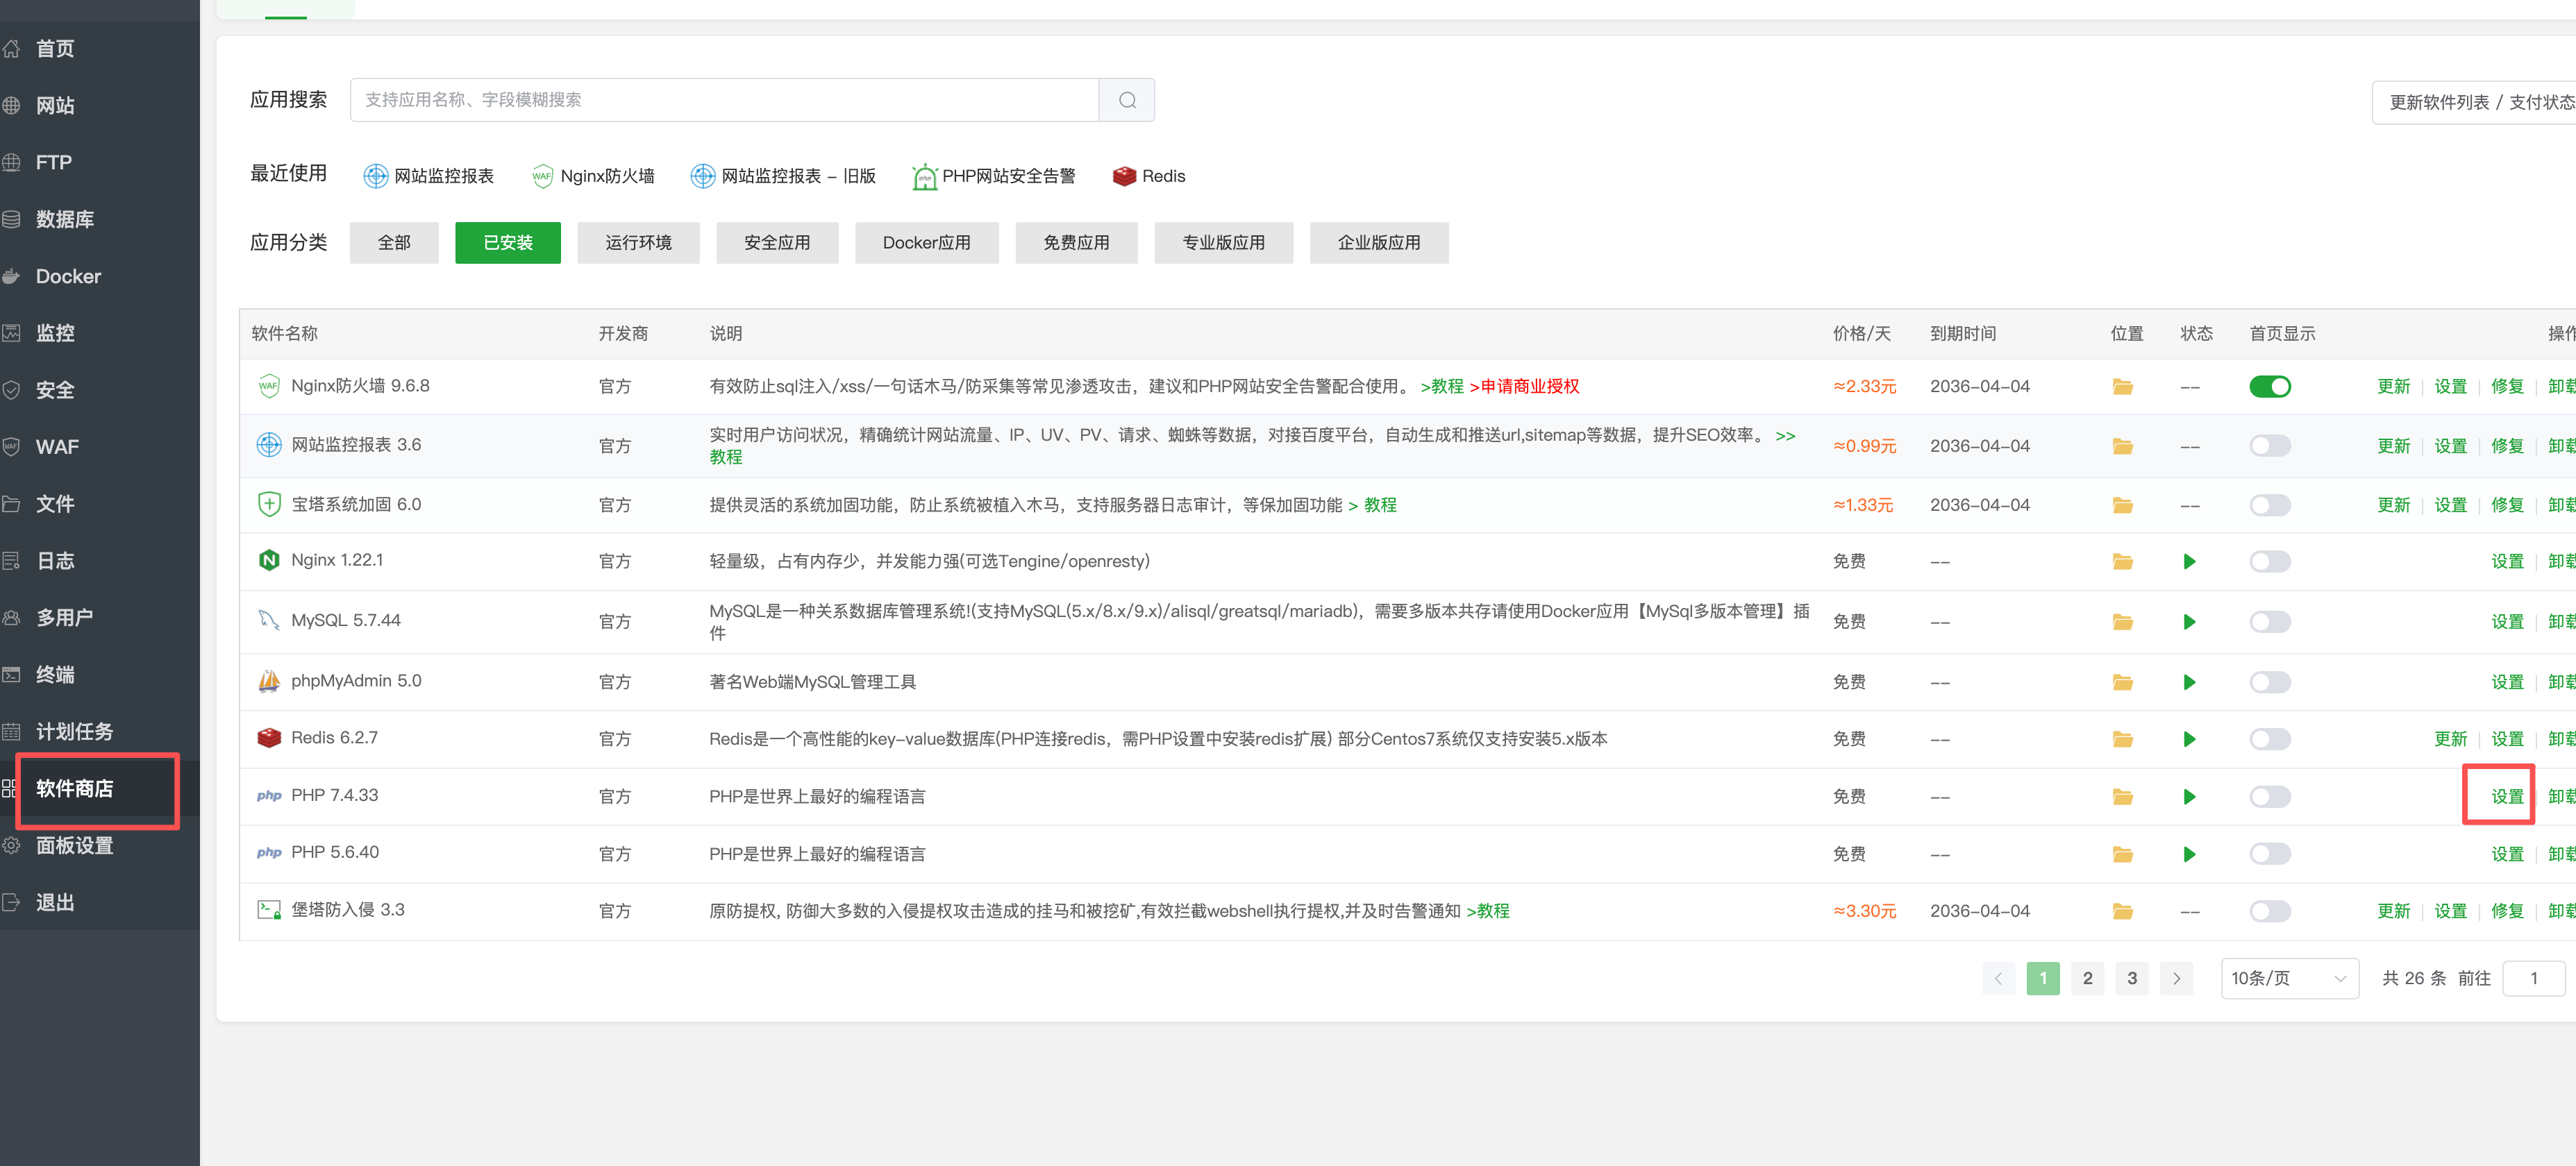Screen dimensions: 2576x1166
Task: Open recently used PHP网站安全告警
Action: (x=993, y=176)
